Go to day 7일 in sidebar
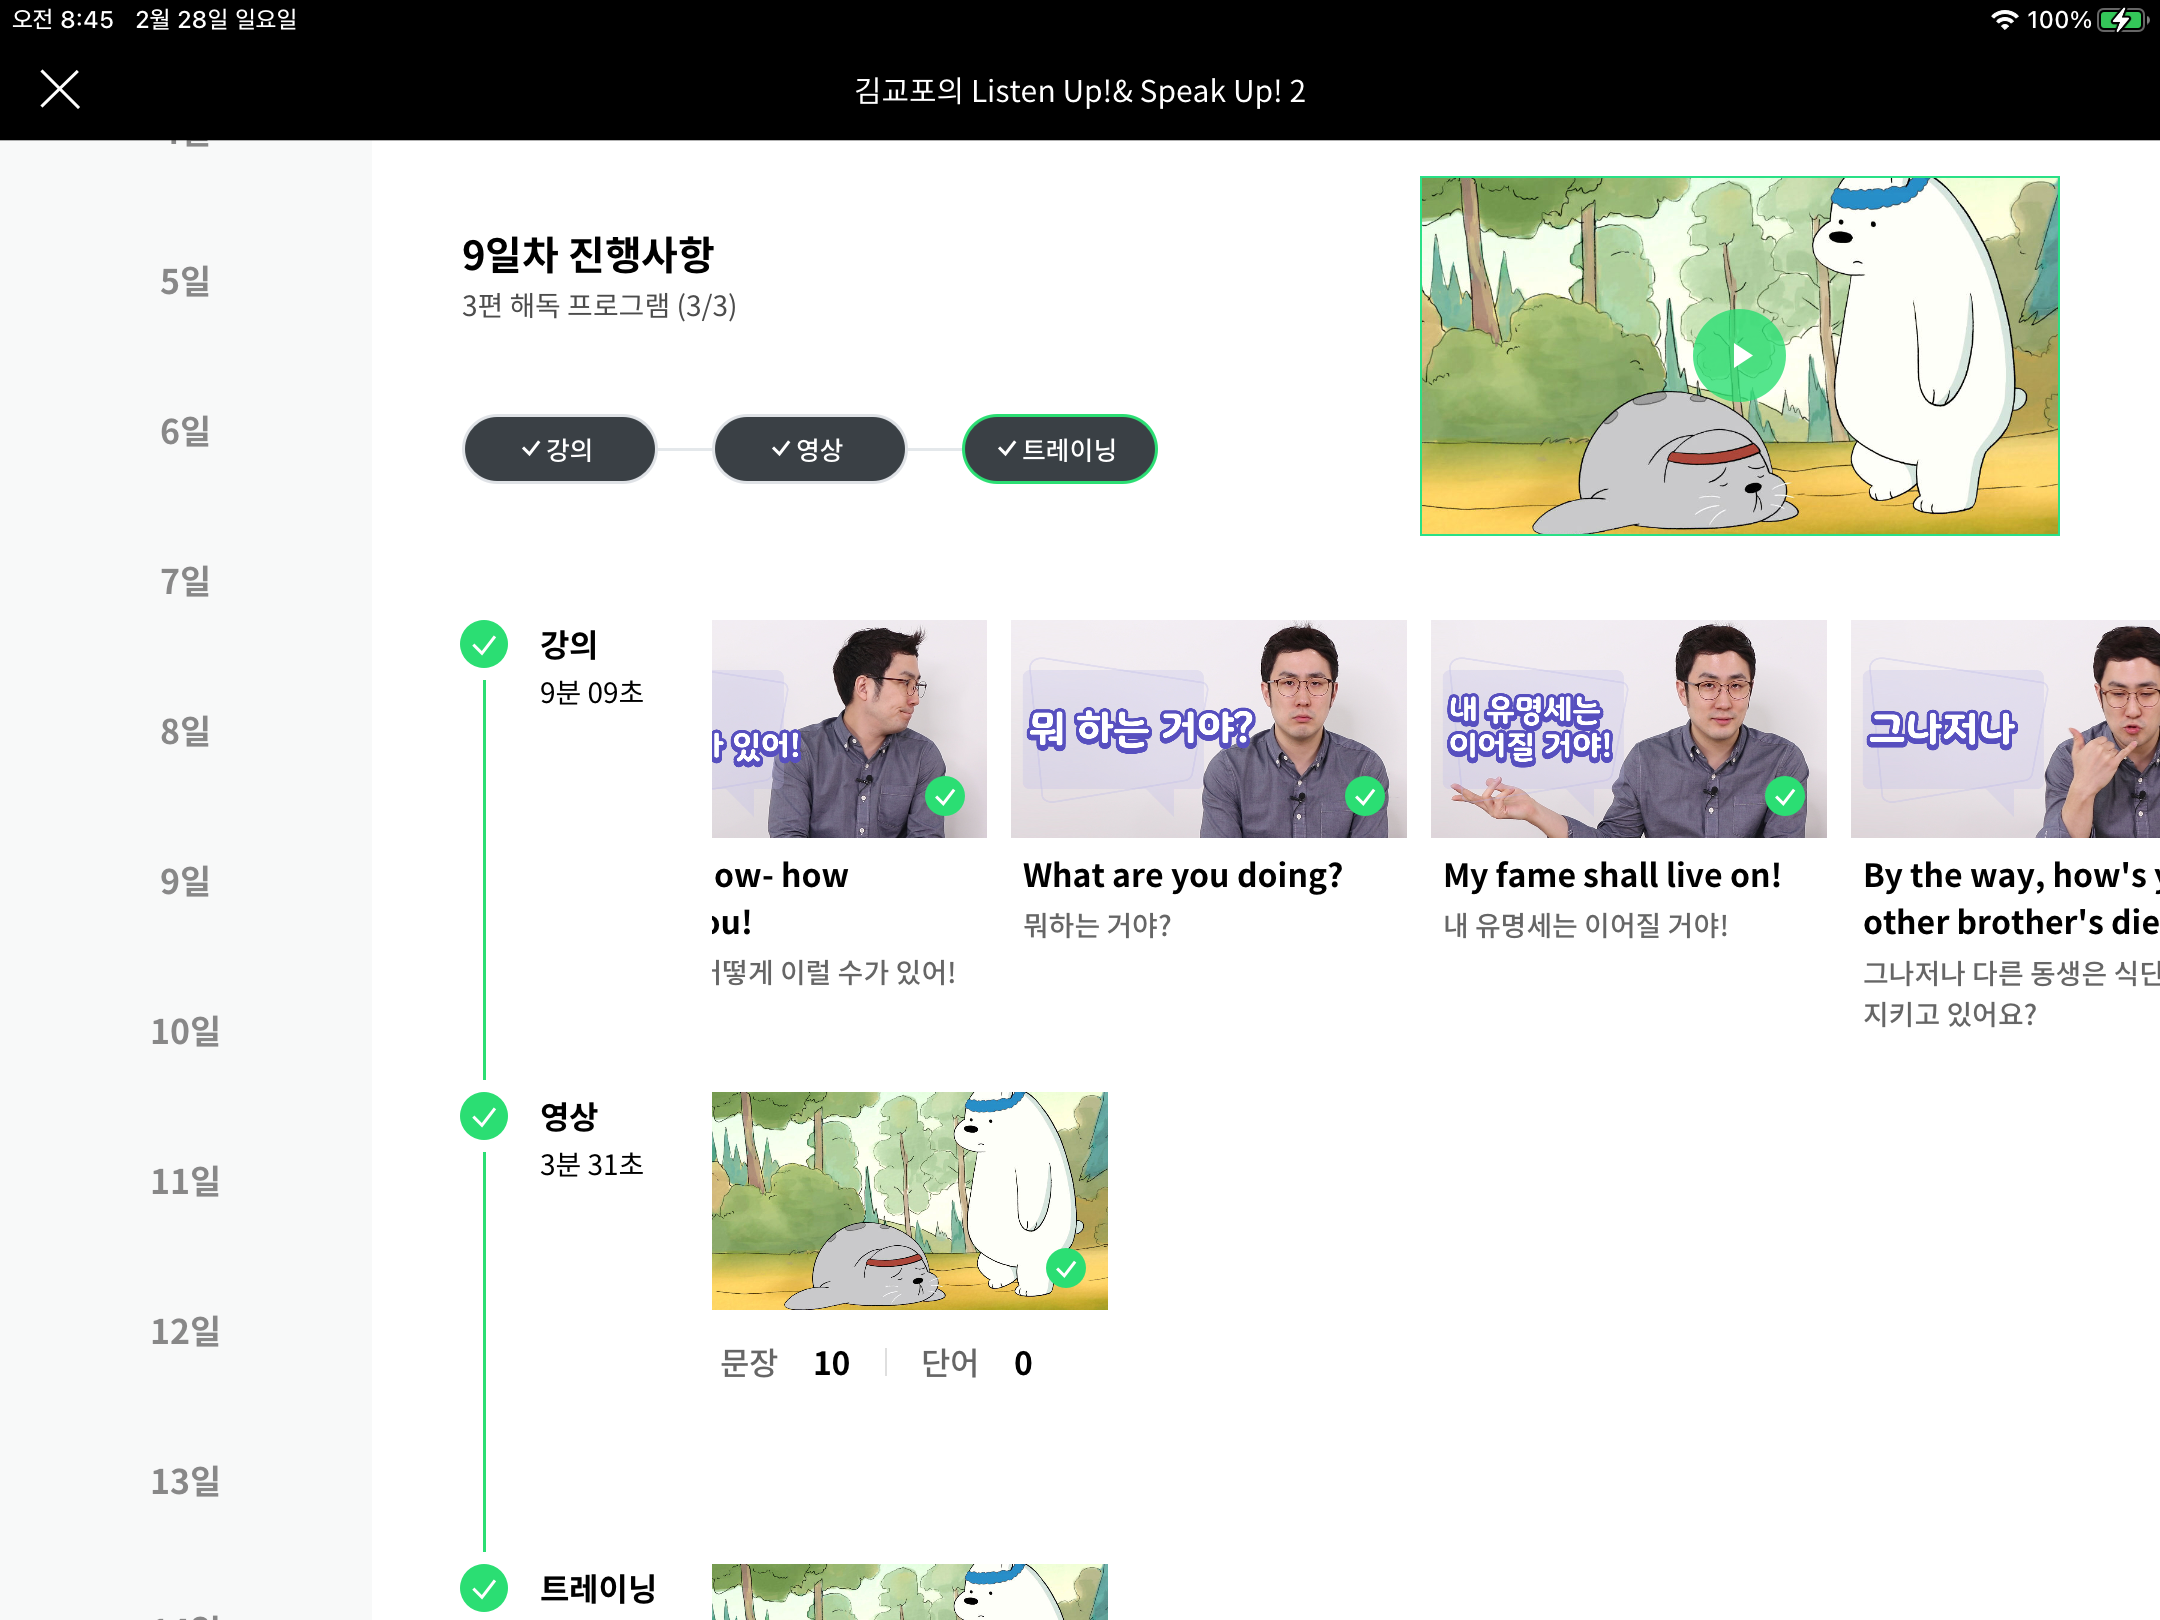The height and width of the screenshot is (1620, 2160). coord(185,581)
